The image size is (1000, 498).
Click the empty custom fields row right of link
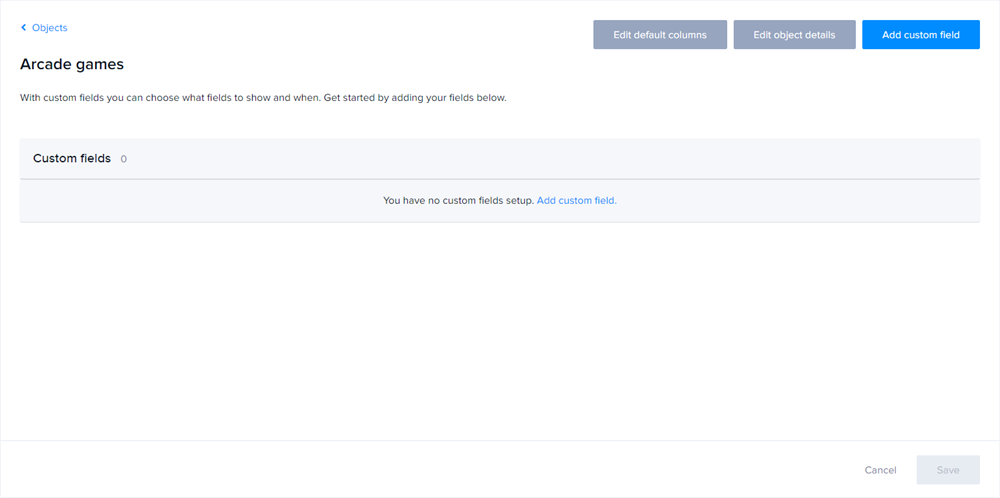800,201
